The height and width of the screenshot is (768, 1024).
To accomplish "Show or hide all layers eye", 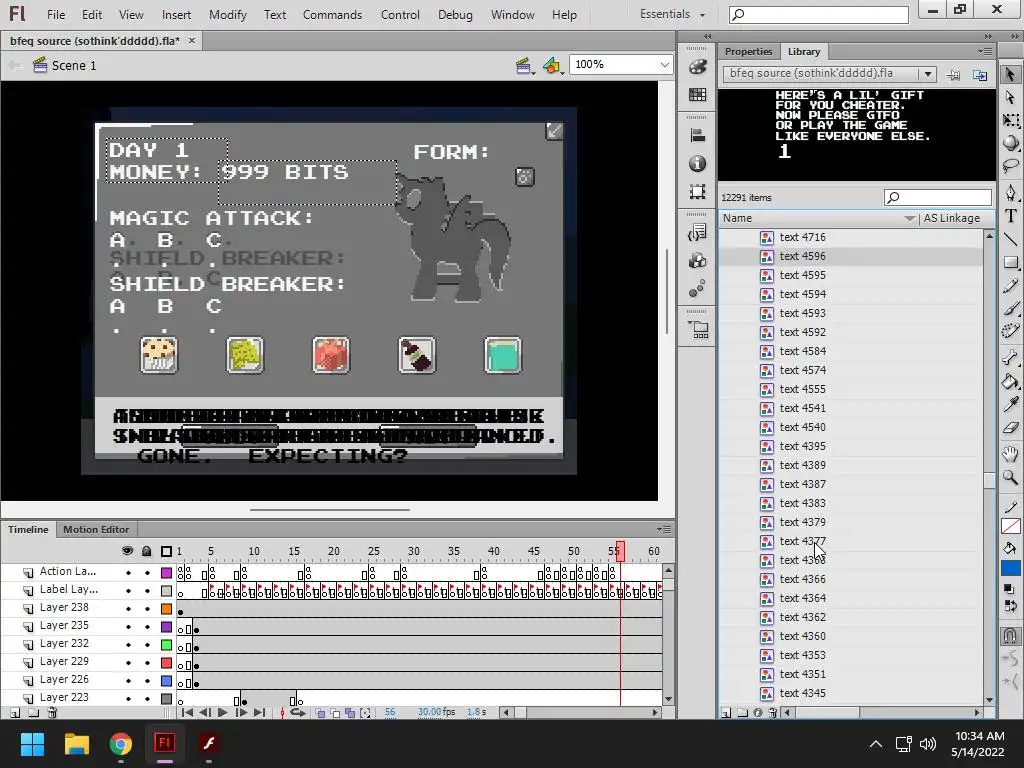I will tap(127, 551).
